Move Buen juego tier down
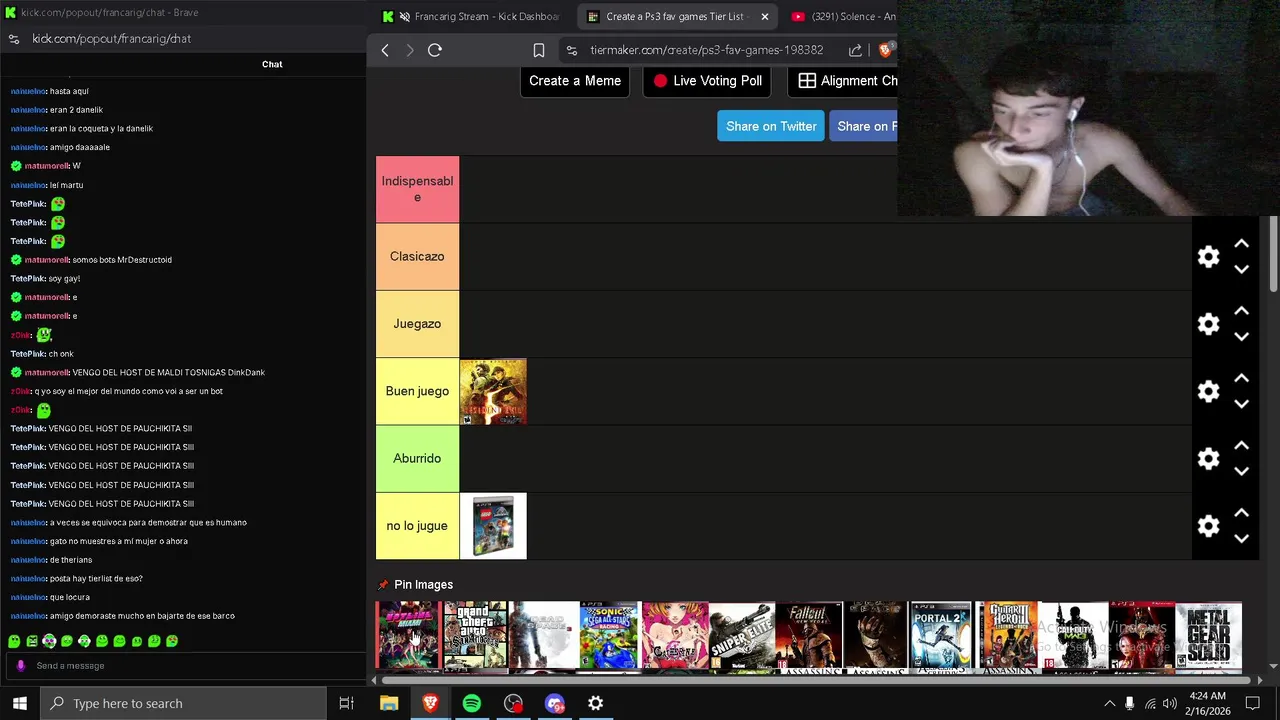Screen dimensions: 1280x720 1241,403
